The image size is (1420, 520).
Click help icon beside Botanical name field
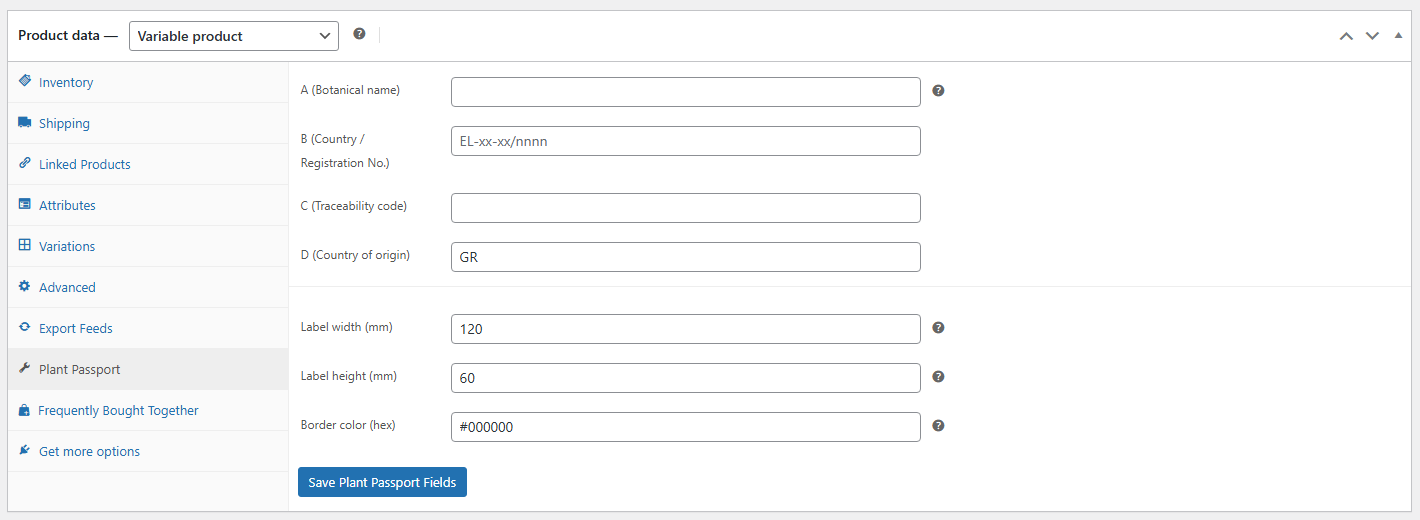(x=938, y=91)
